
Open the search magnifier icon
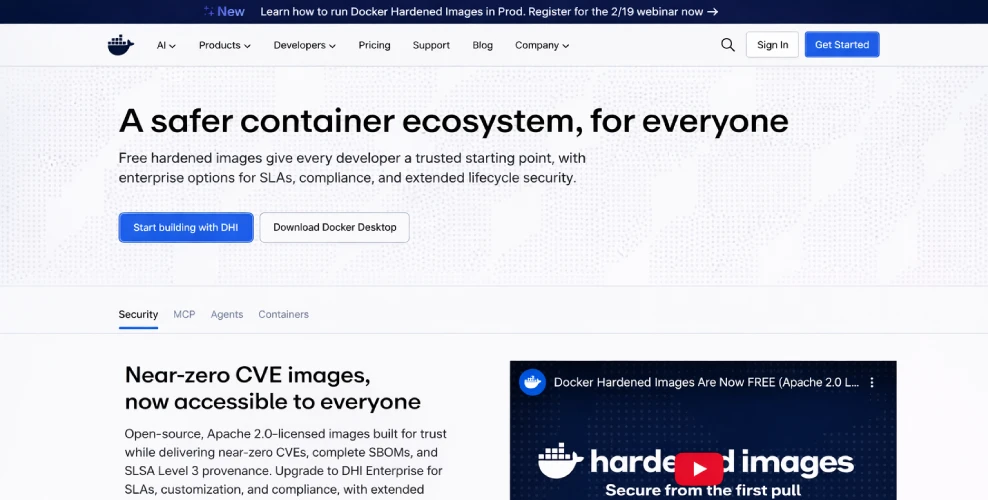pos(728,45)
